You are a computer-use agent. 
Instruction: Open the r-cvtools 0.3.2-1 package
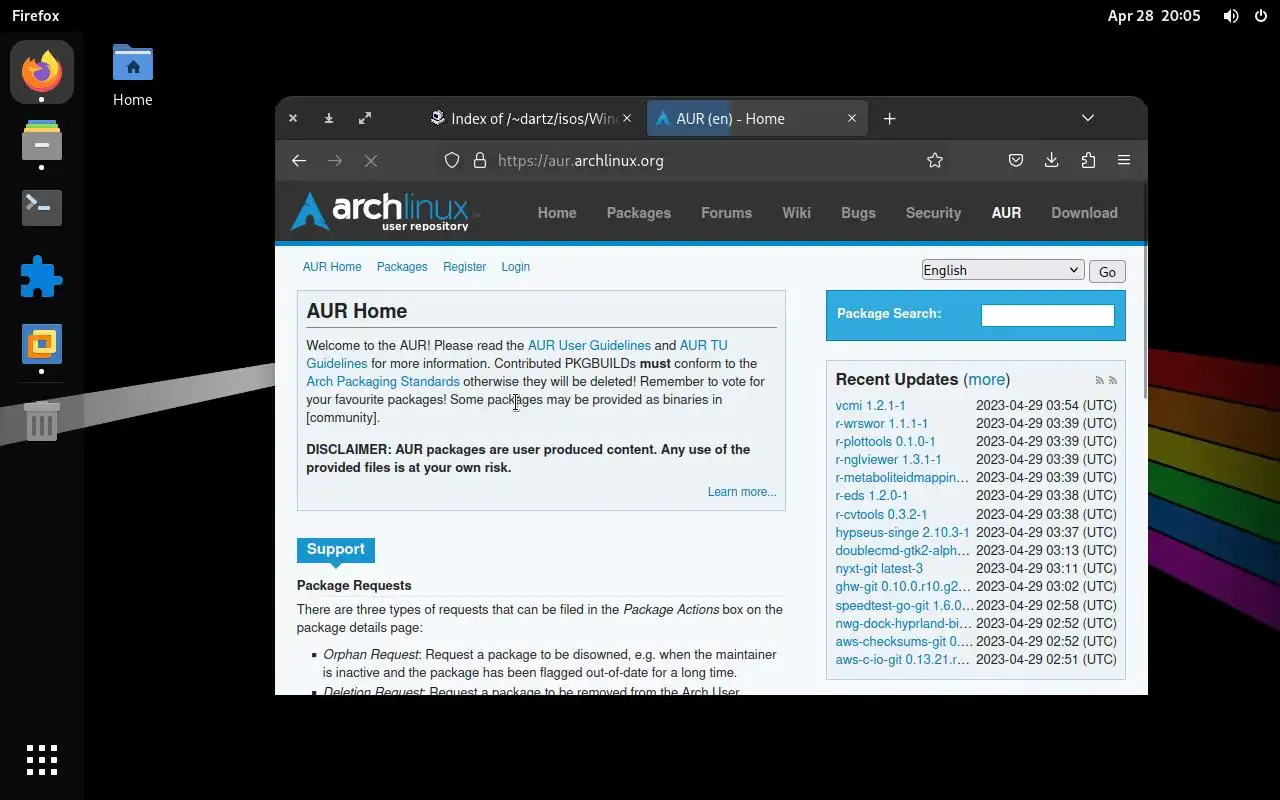(x=881, y=514)
